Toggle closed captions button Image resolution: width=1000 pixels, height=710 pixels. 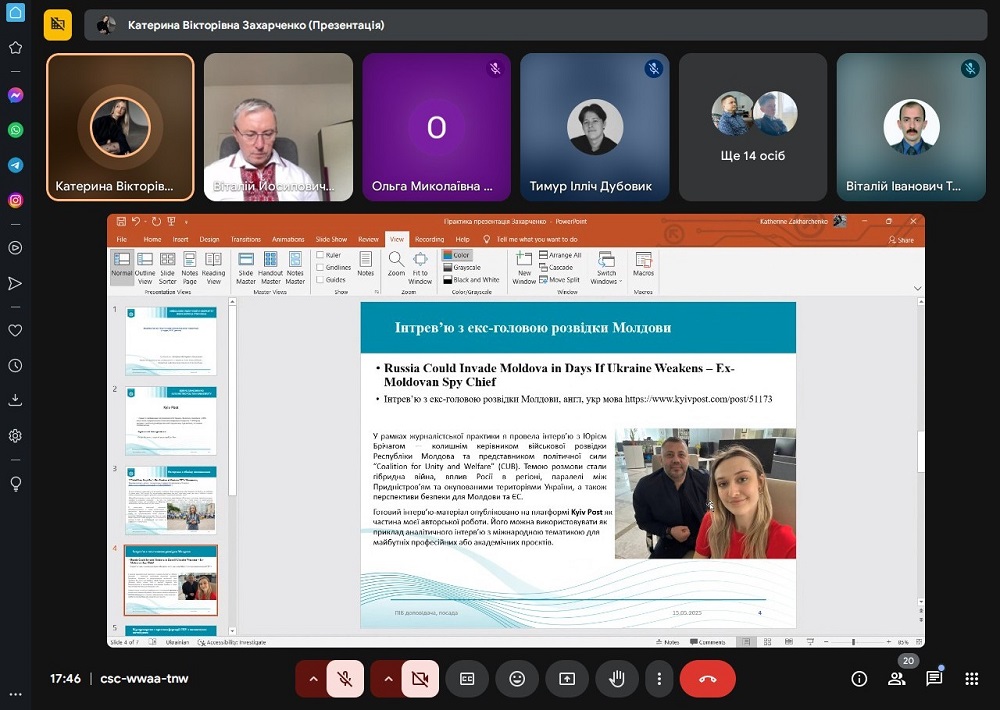coord(467,679)
